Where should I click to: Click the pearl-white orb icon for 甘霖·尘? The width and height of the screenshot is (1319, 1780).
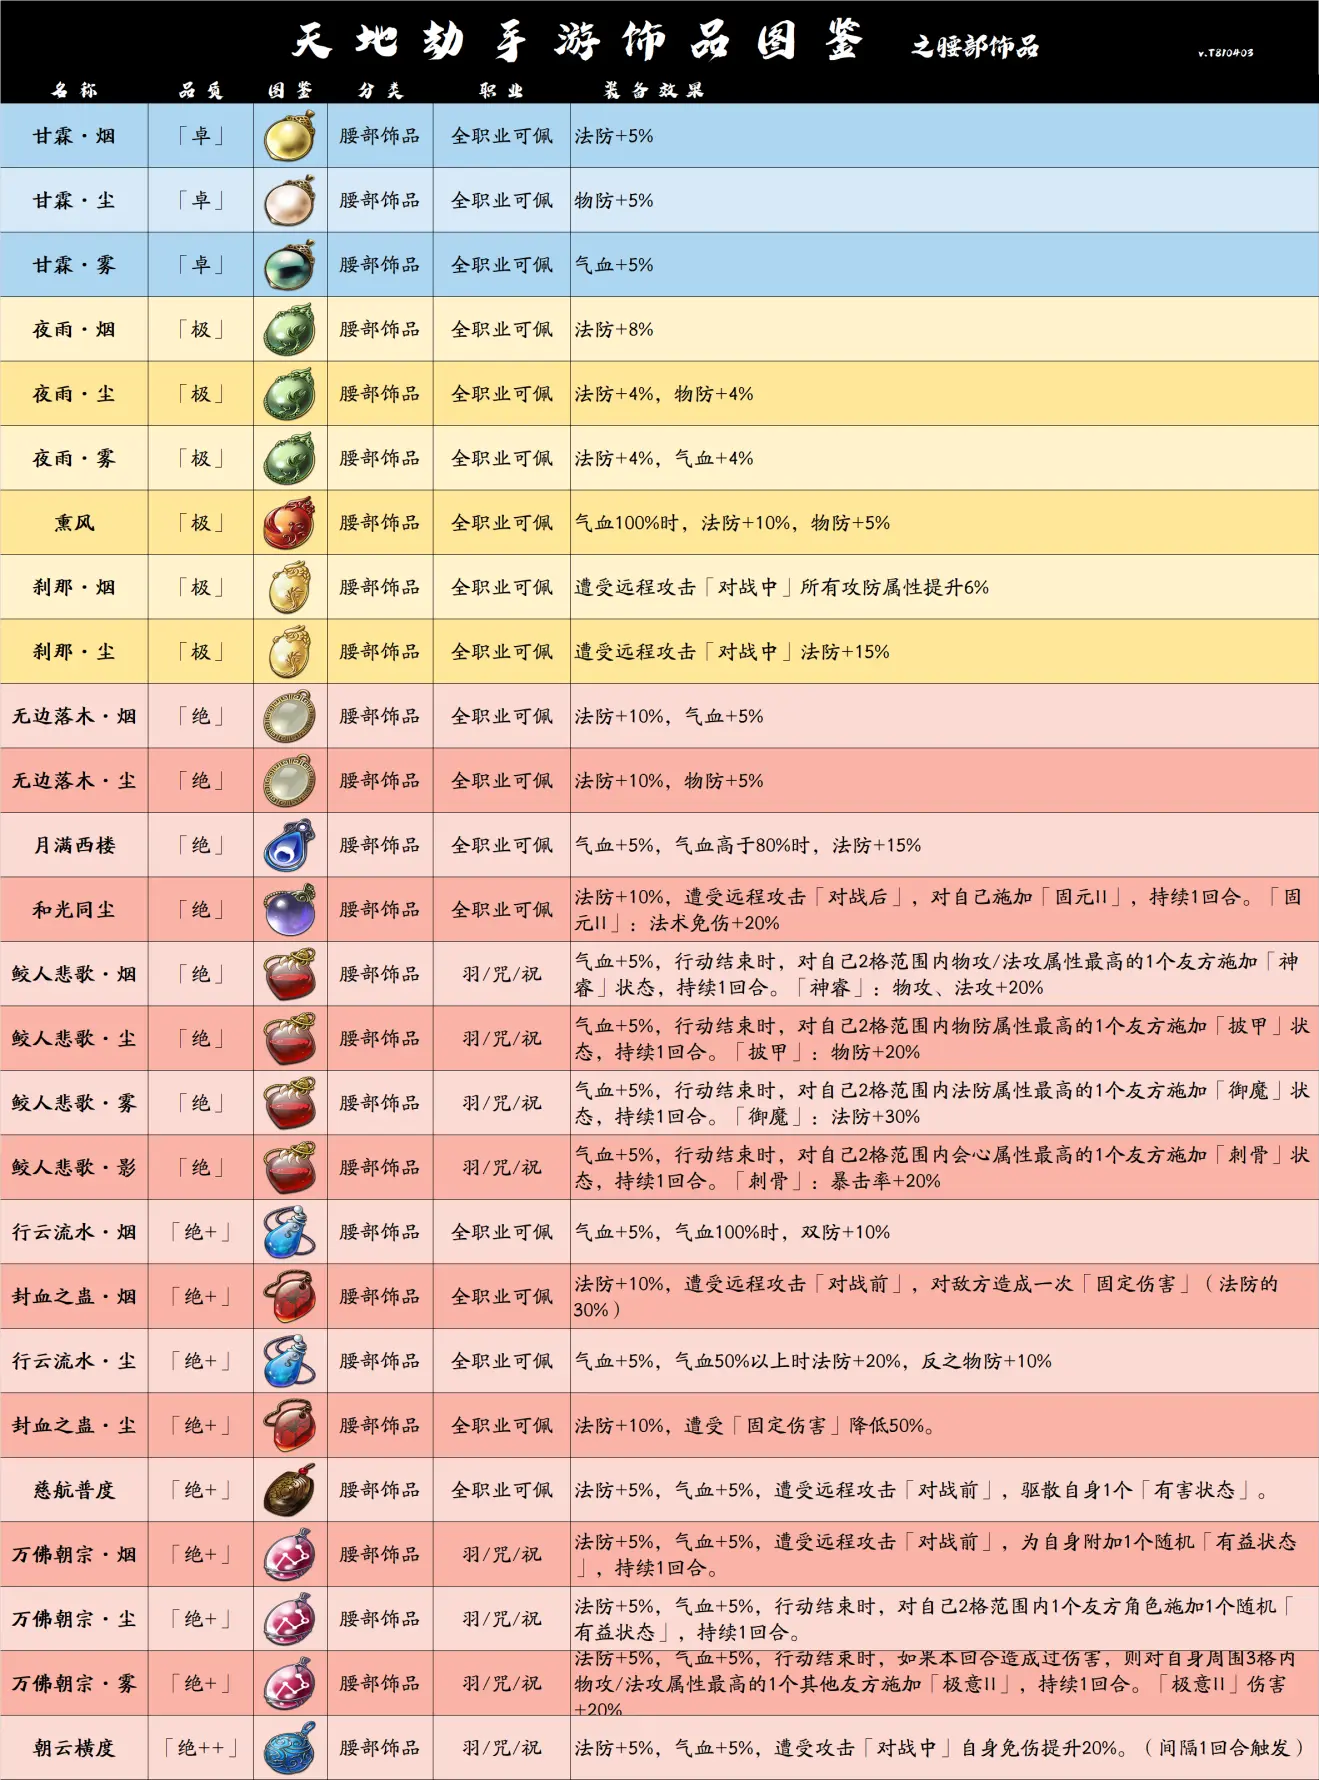290,200
